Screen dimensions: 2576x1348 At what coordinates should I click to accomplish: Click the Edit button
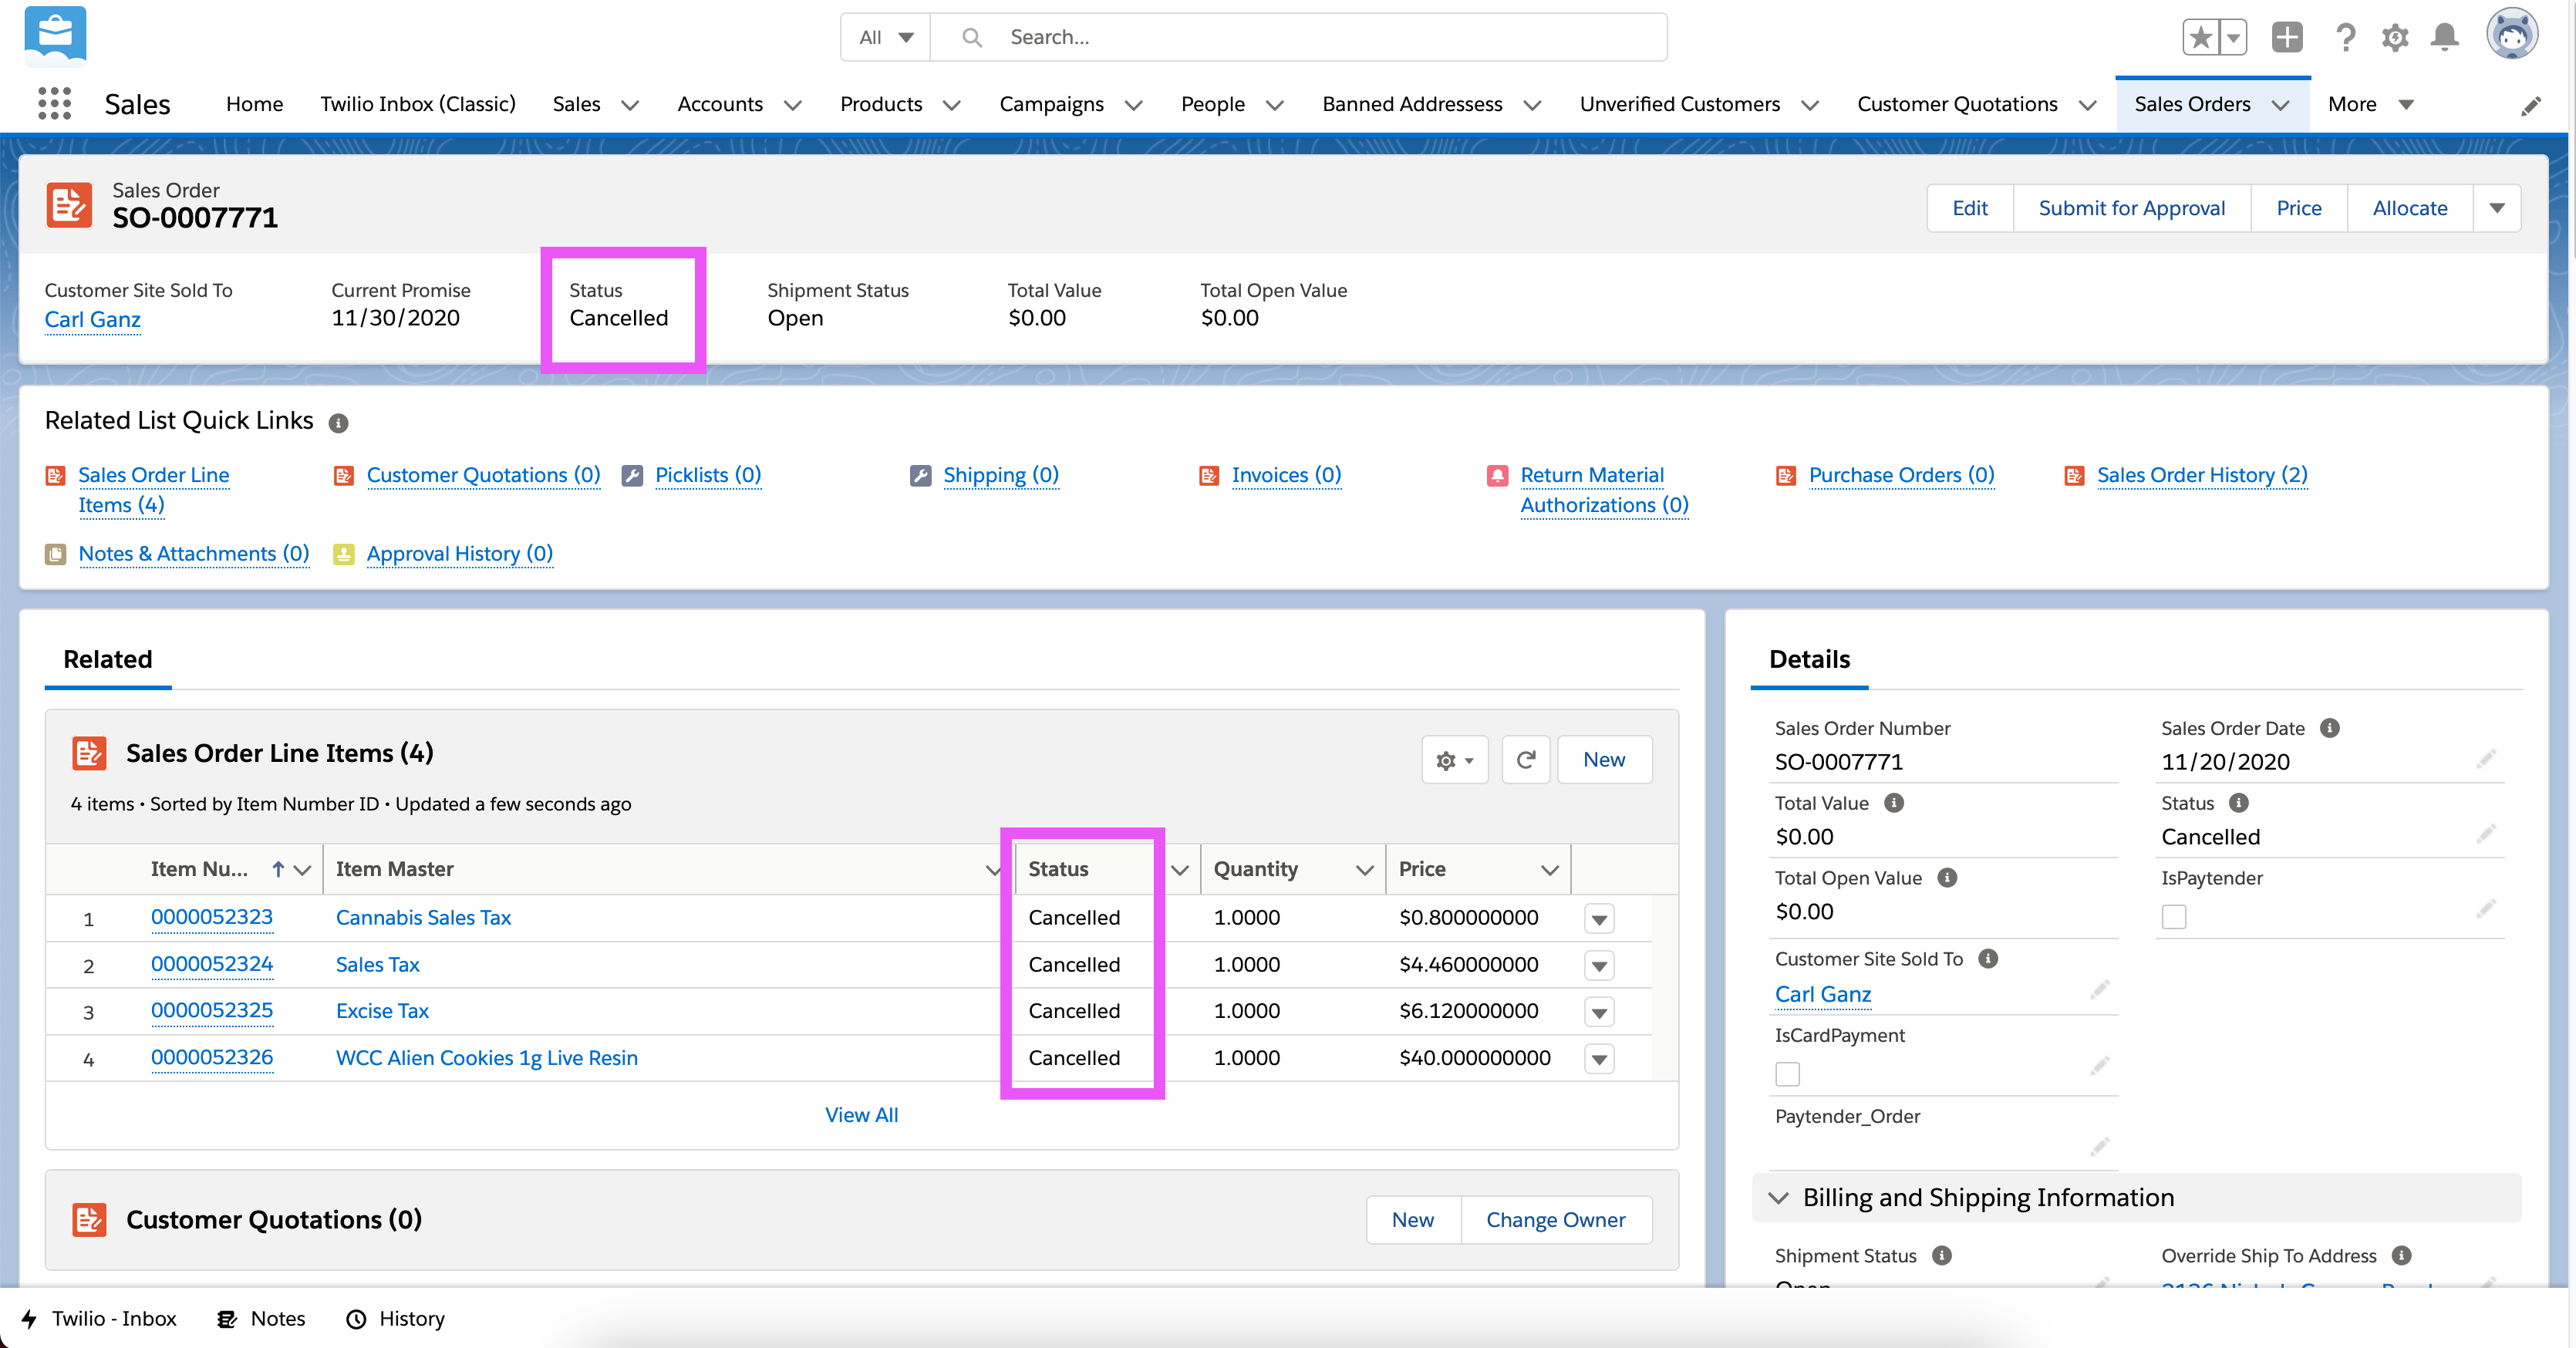(x=1970, y=208)
